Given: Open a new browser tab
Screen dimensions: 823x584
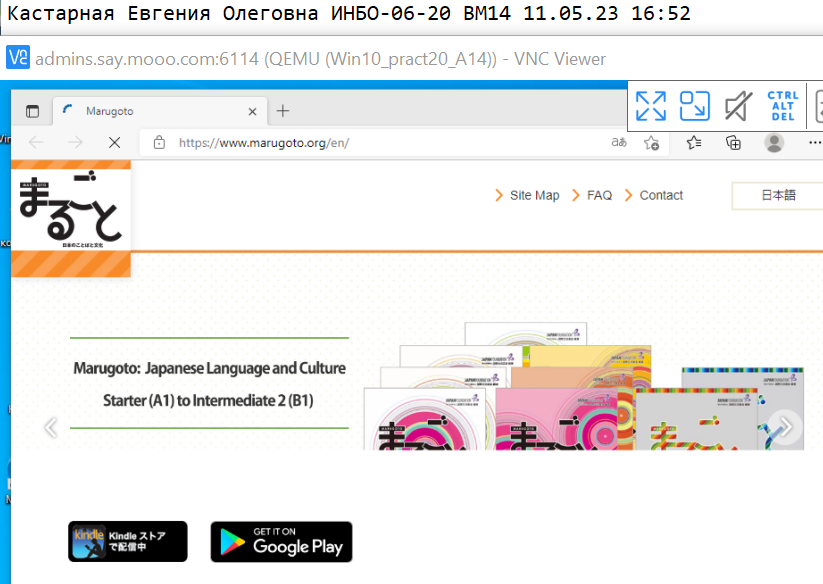Looking at the screenshot, I should (283, 111).
